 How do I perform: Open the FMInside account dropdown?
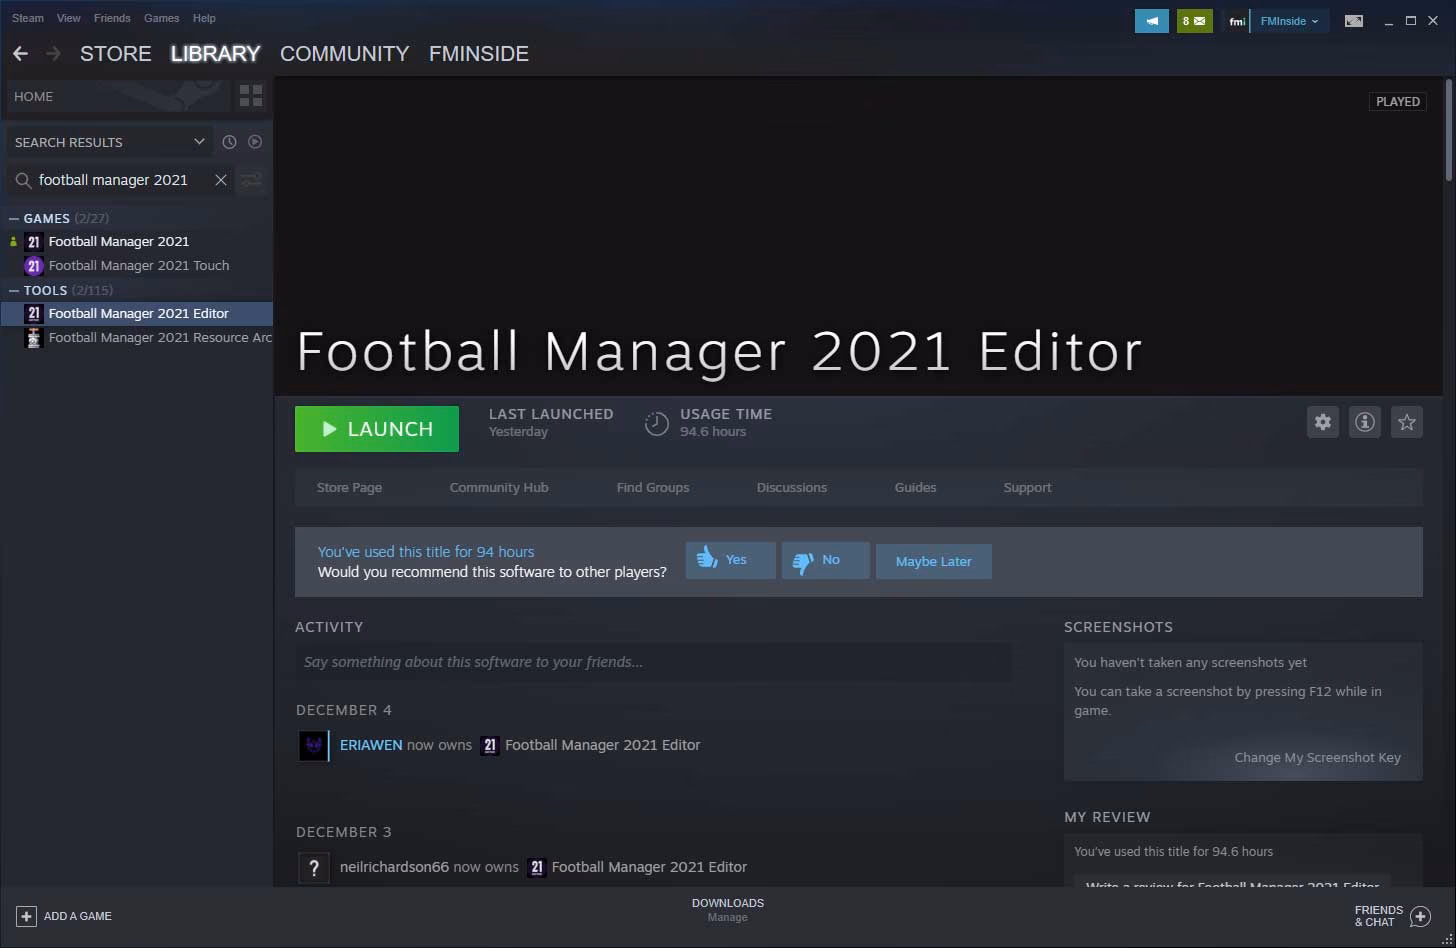(x=1289, y=20)
